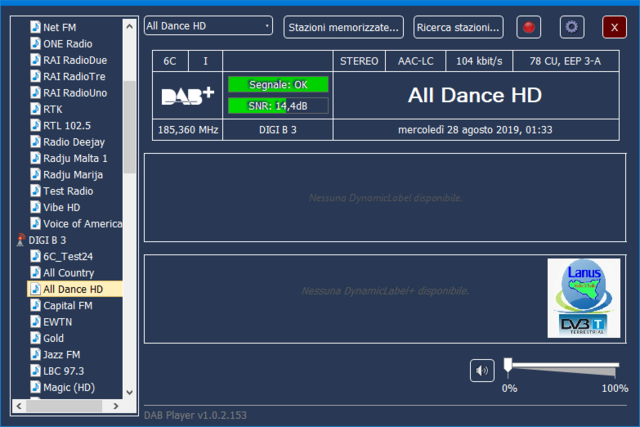Click the 78 CU, EEP 3-A cell
The image size is (640, 427).
[566, 61]
